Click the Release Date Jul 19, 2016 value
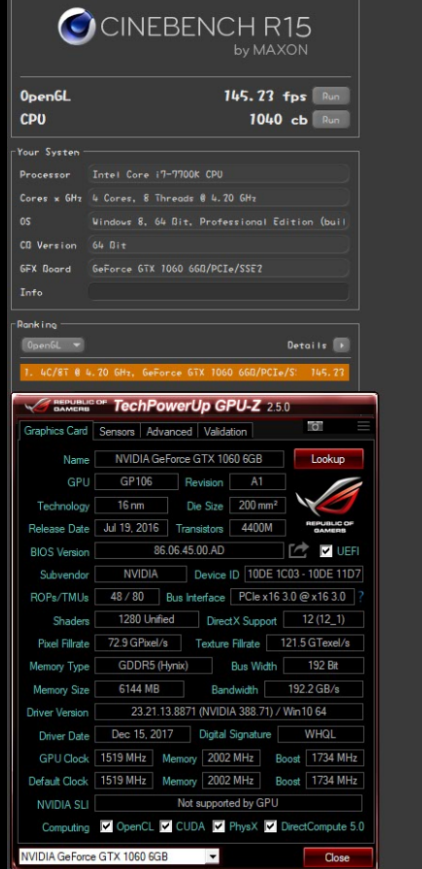Screen dimensions: 422x869 click(x=131, y=528)
